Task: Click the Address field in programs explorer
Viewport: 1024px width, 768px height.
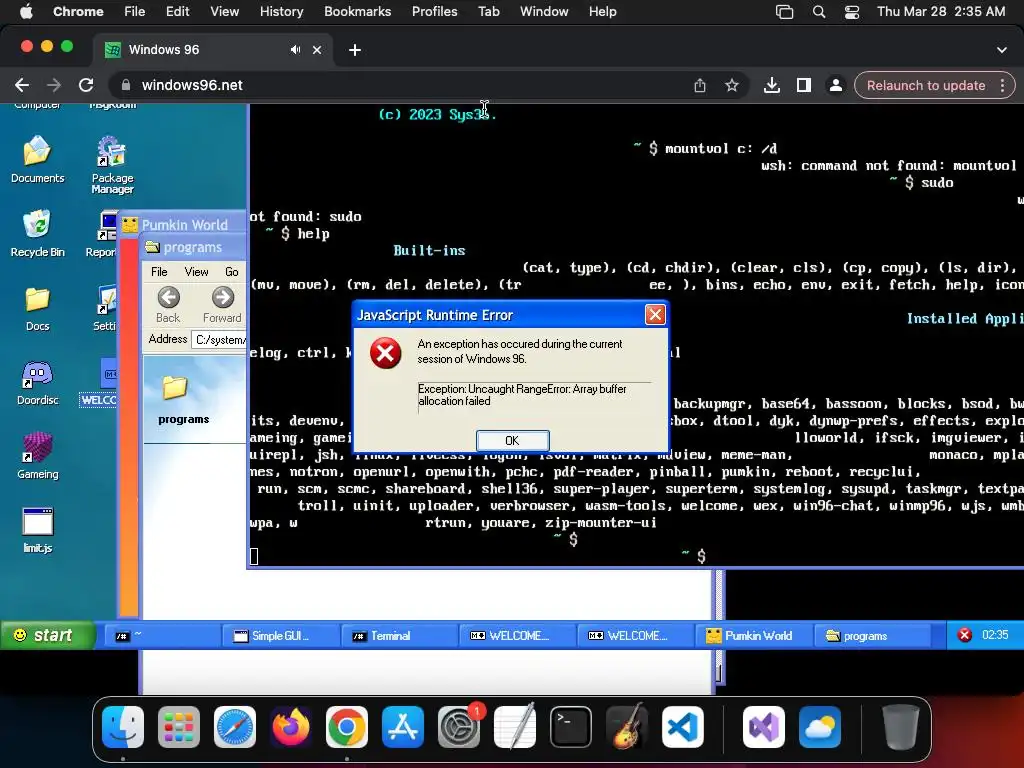Action: pos(219,339)
